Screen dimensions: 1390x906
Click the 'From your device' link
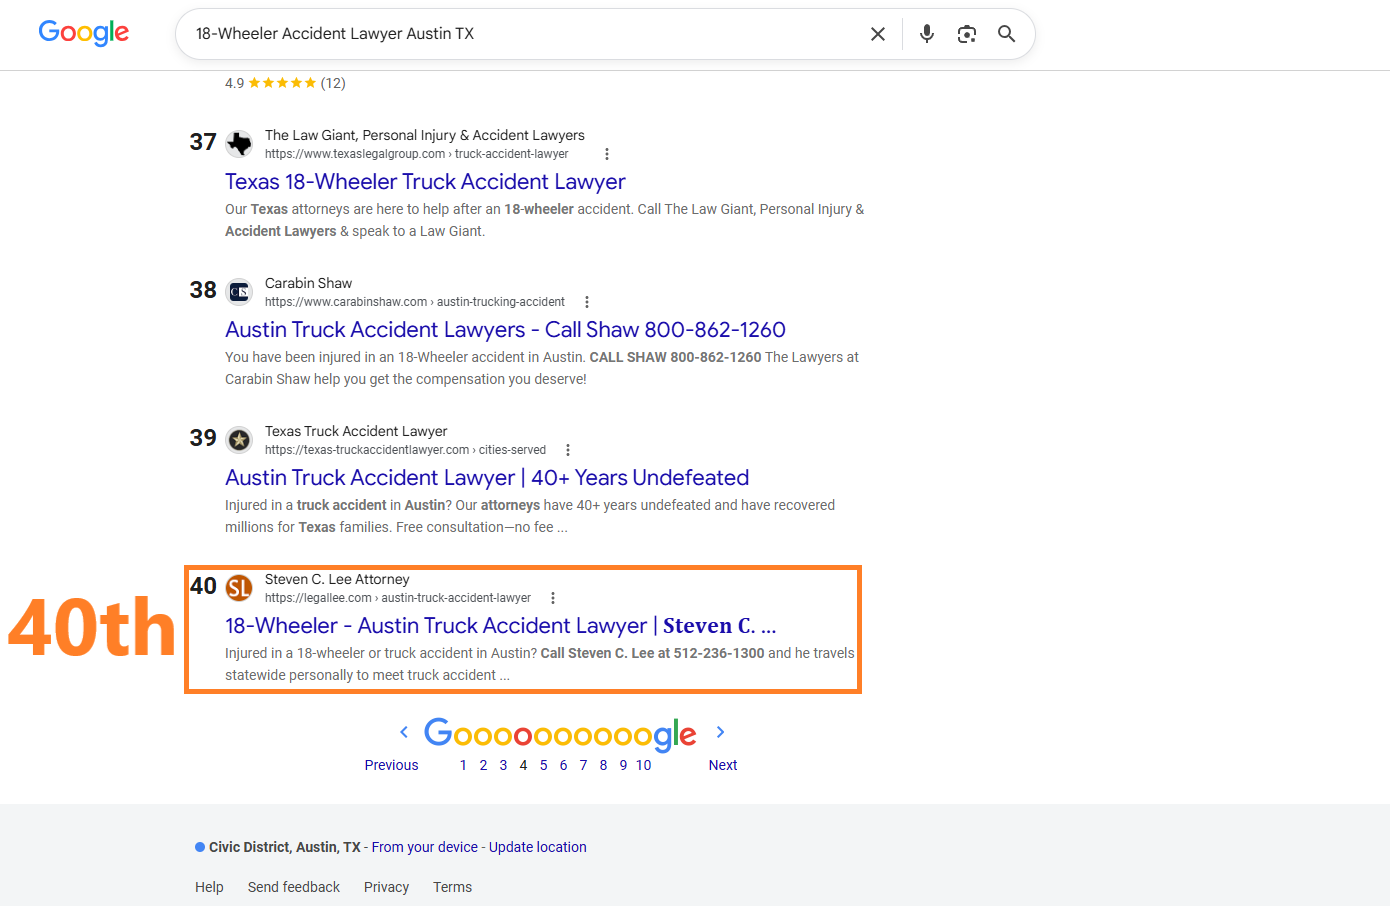[x=425, y=847]
